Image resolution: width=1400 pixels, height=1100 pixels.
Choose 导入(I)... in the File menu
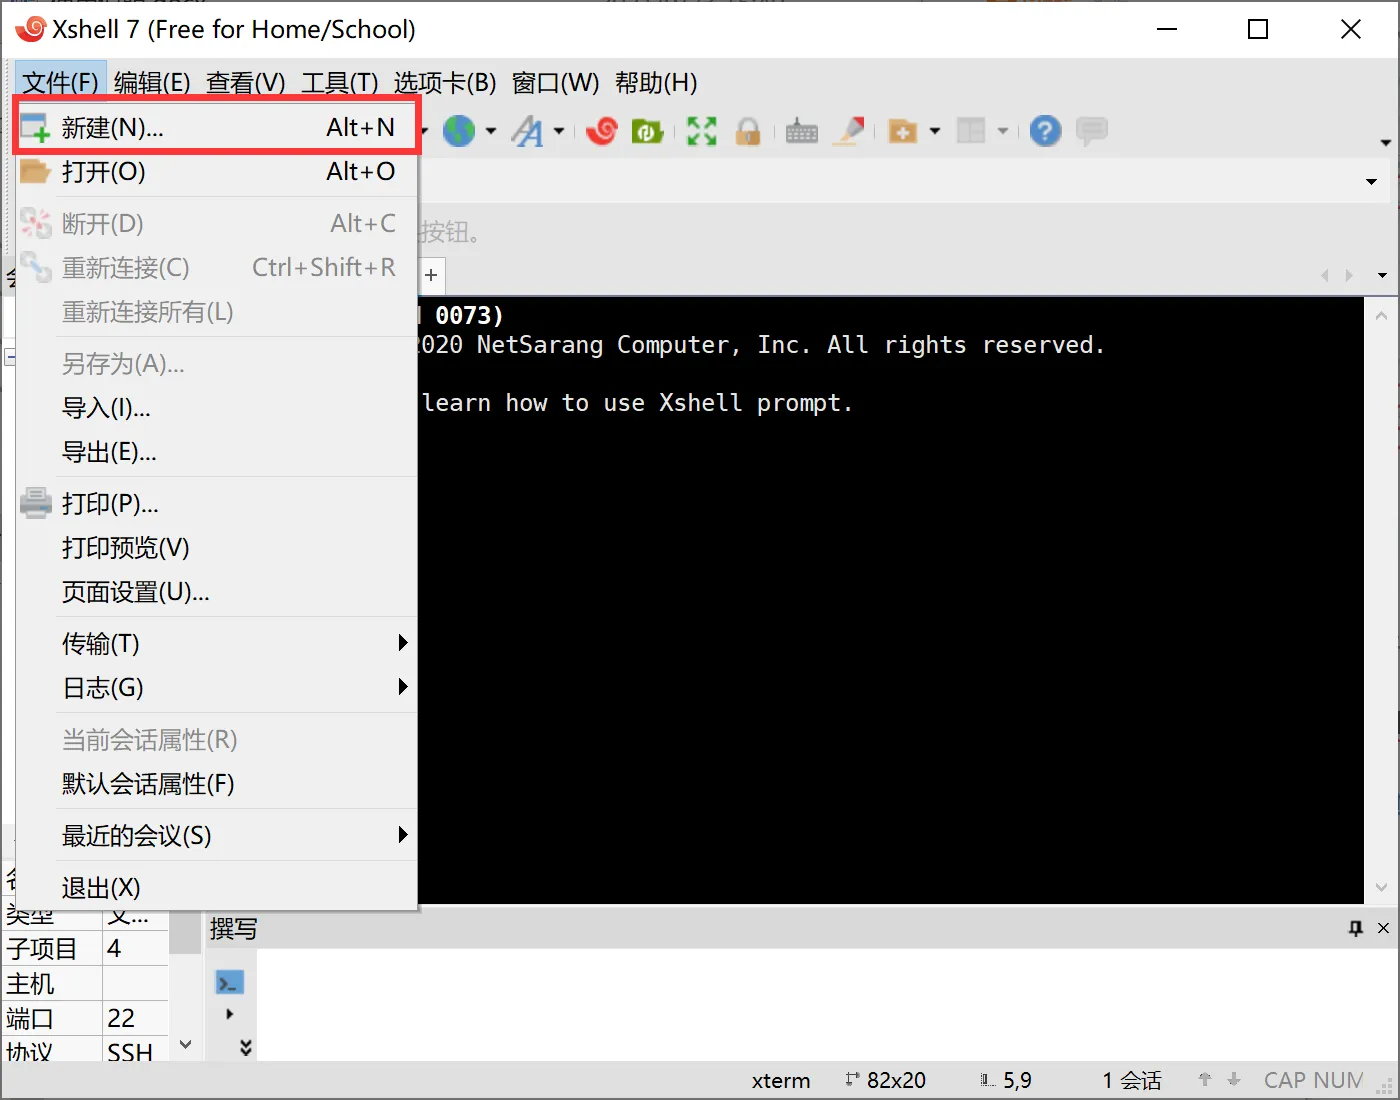(217, 408)
